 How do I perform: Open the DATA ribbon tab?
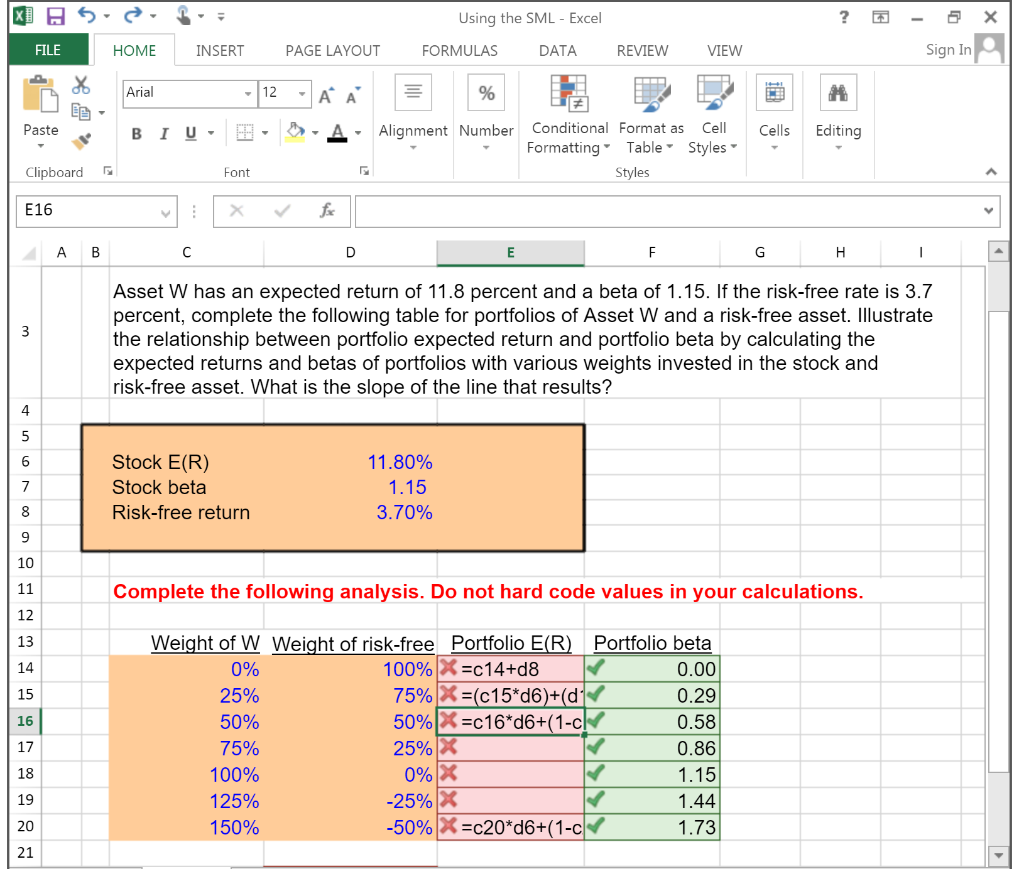coord(557,50)
